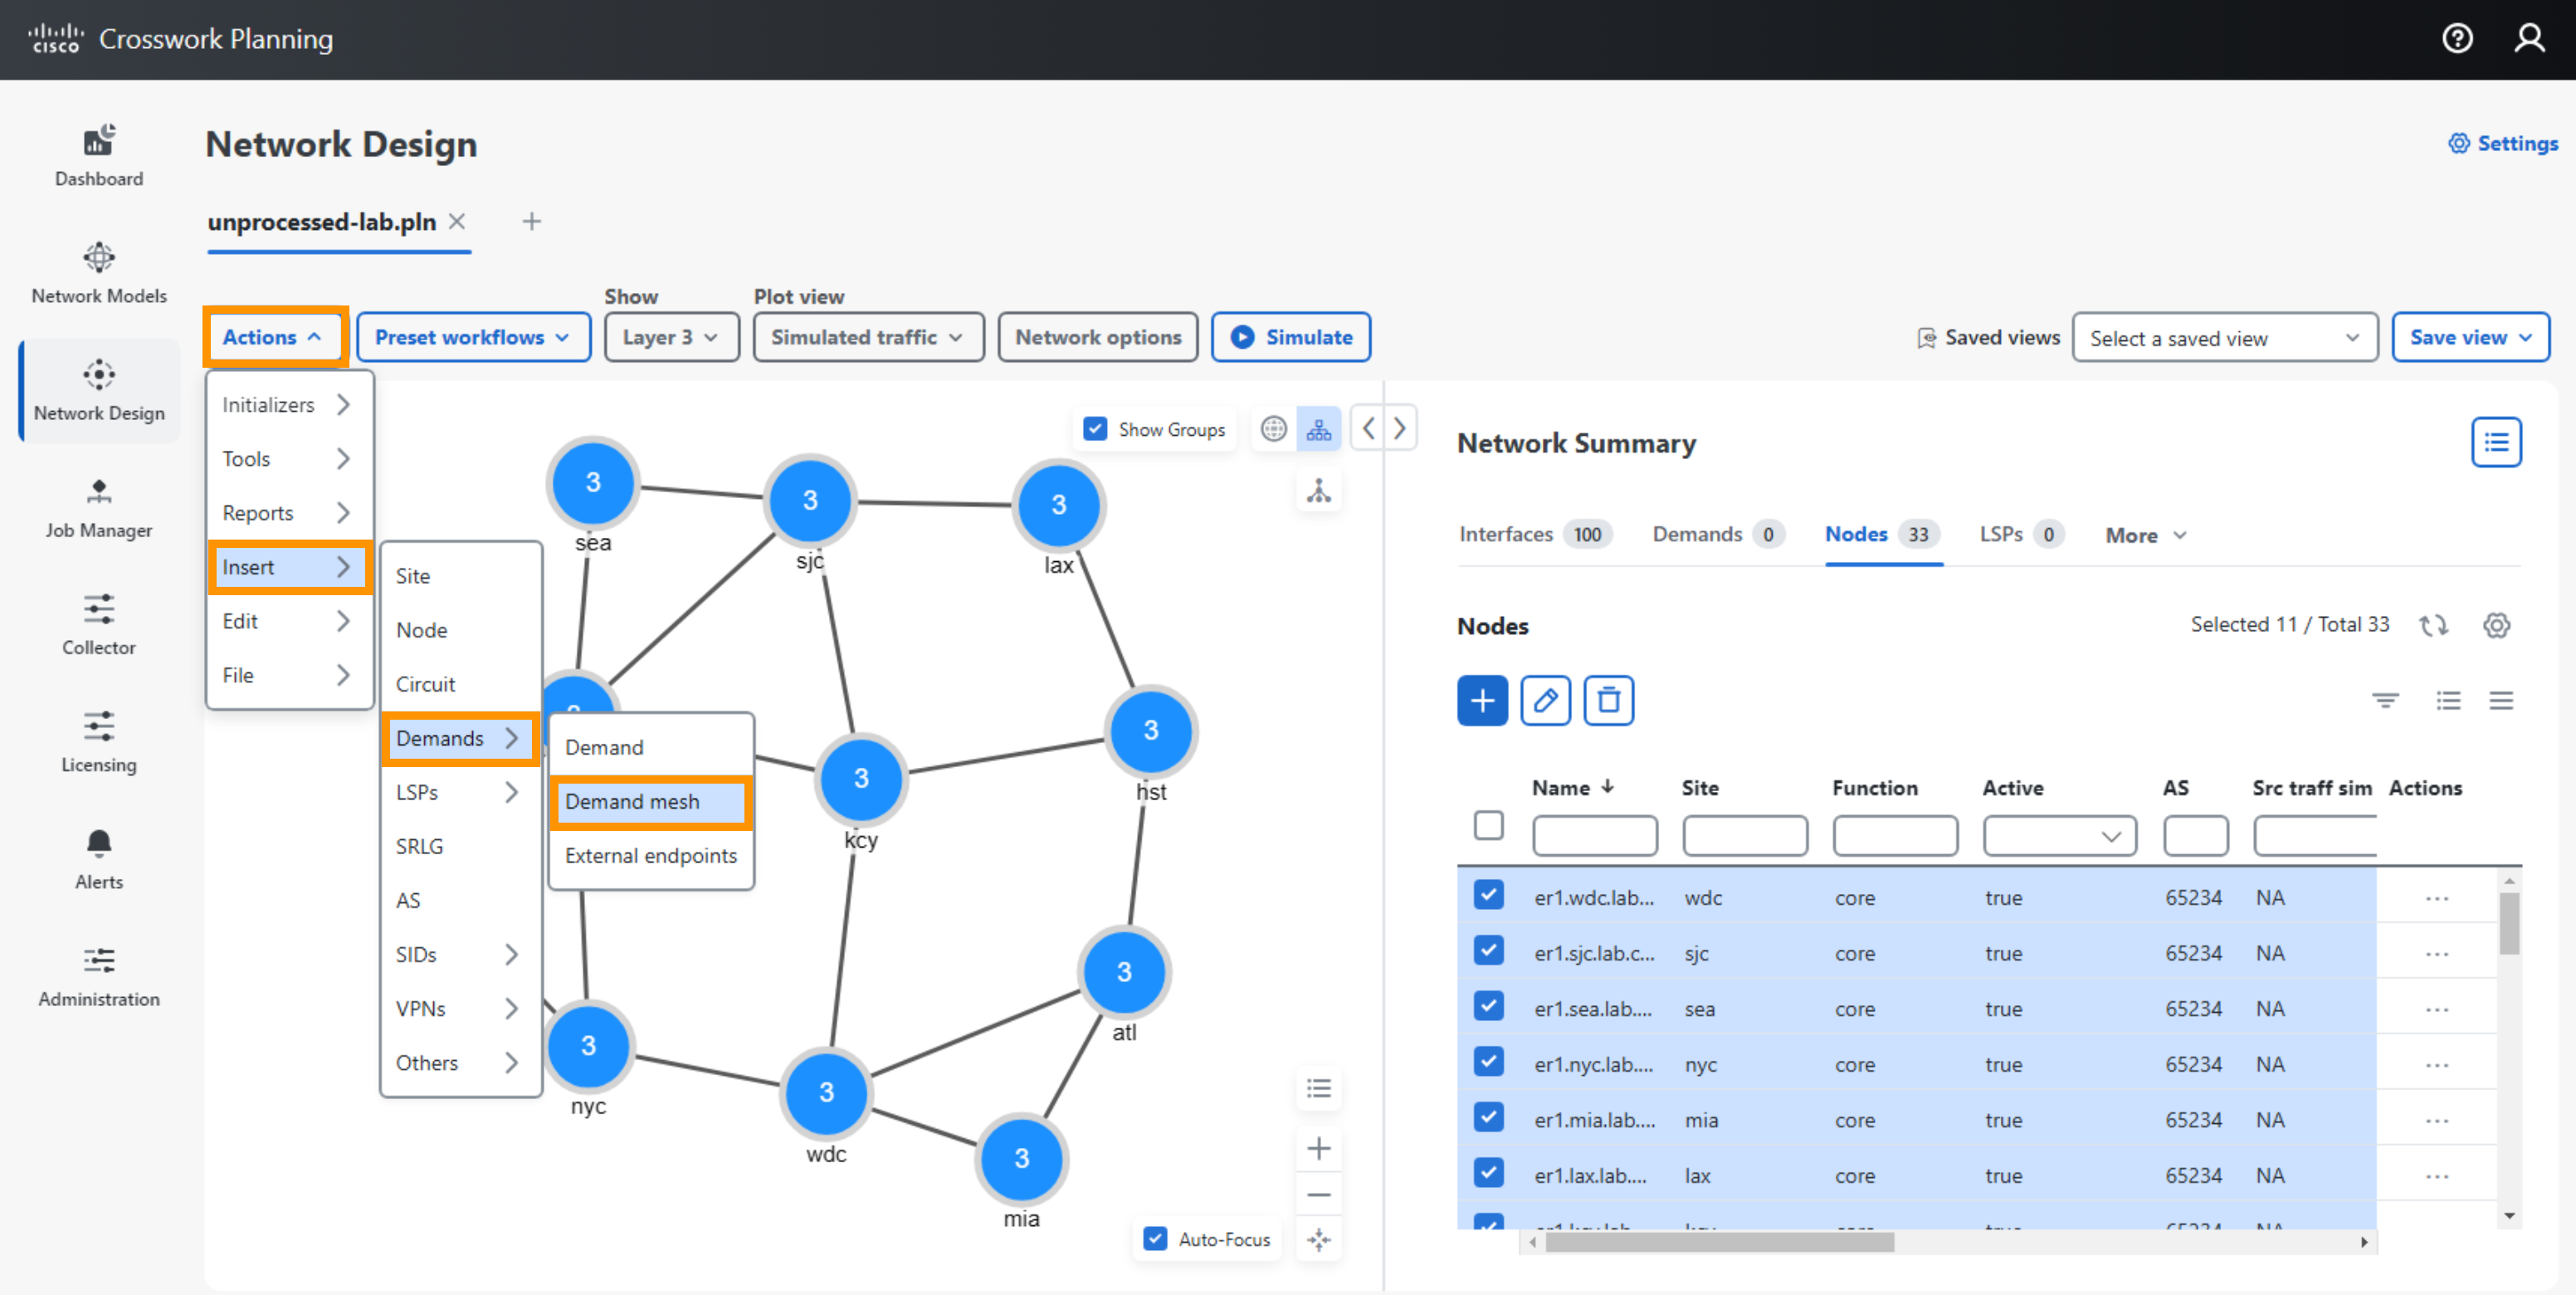Open Preset workflows dropdown
The width and height of the screenshot is (2576, 1295).
[x=472, y=337]
